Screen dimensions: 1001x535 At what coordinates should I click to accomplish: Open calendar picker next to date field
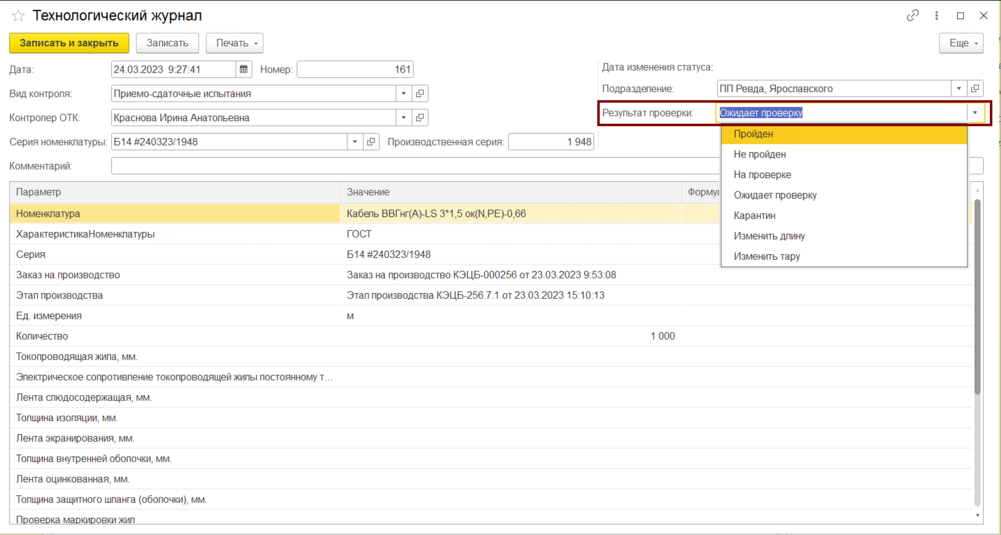[x=243, y=69]
